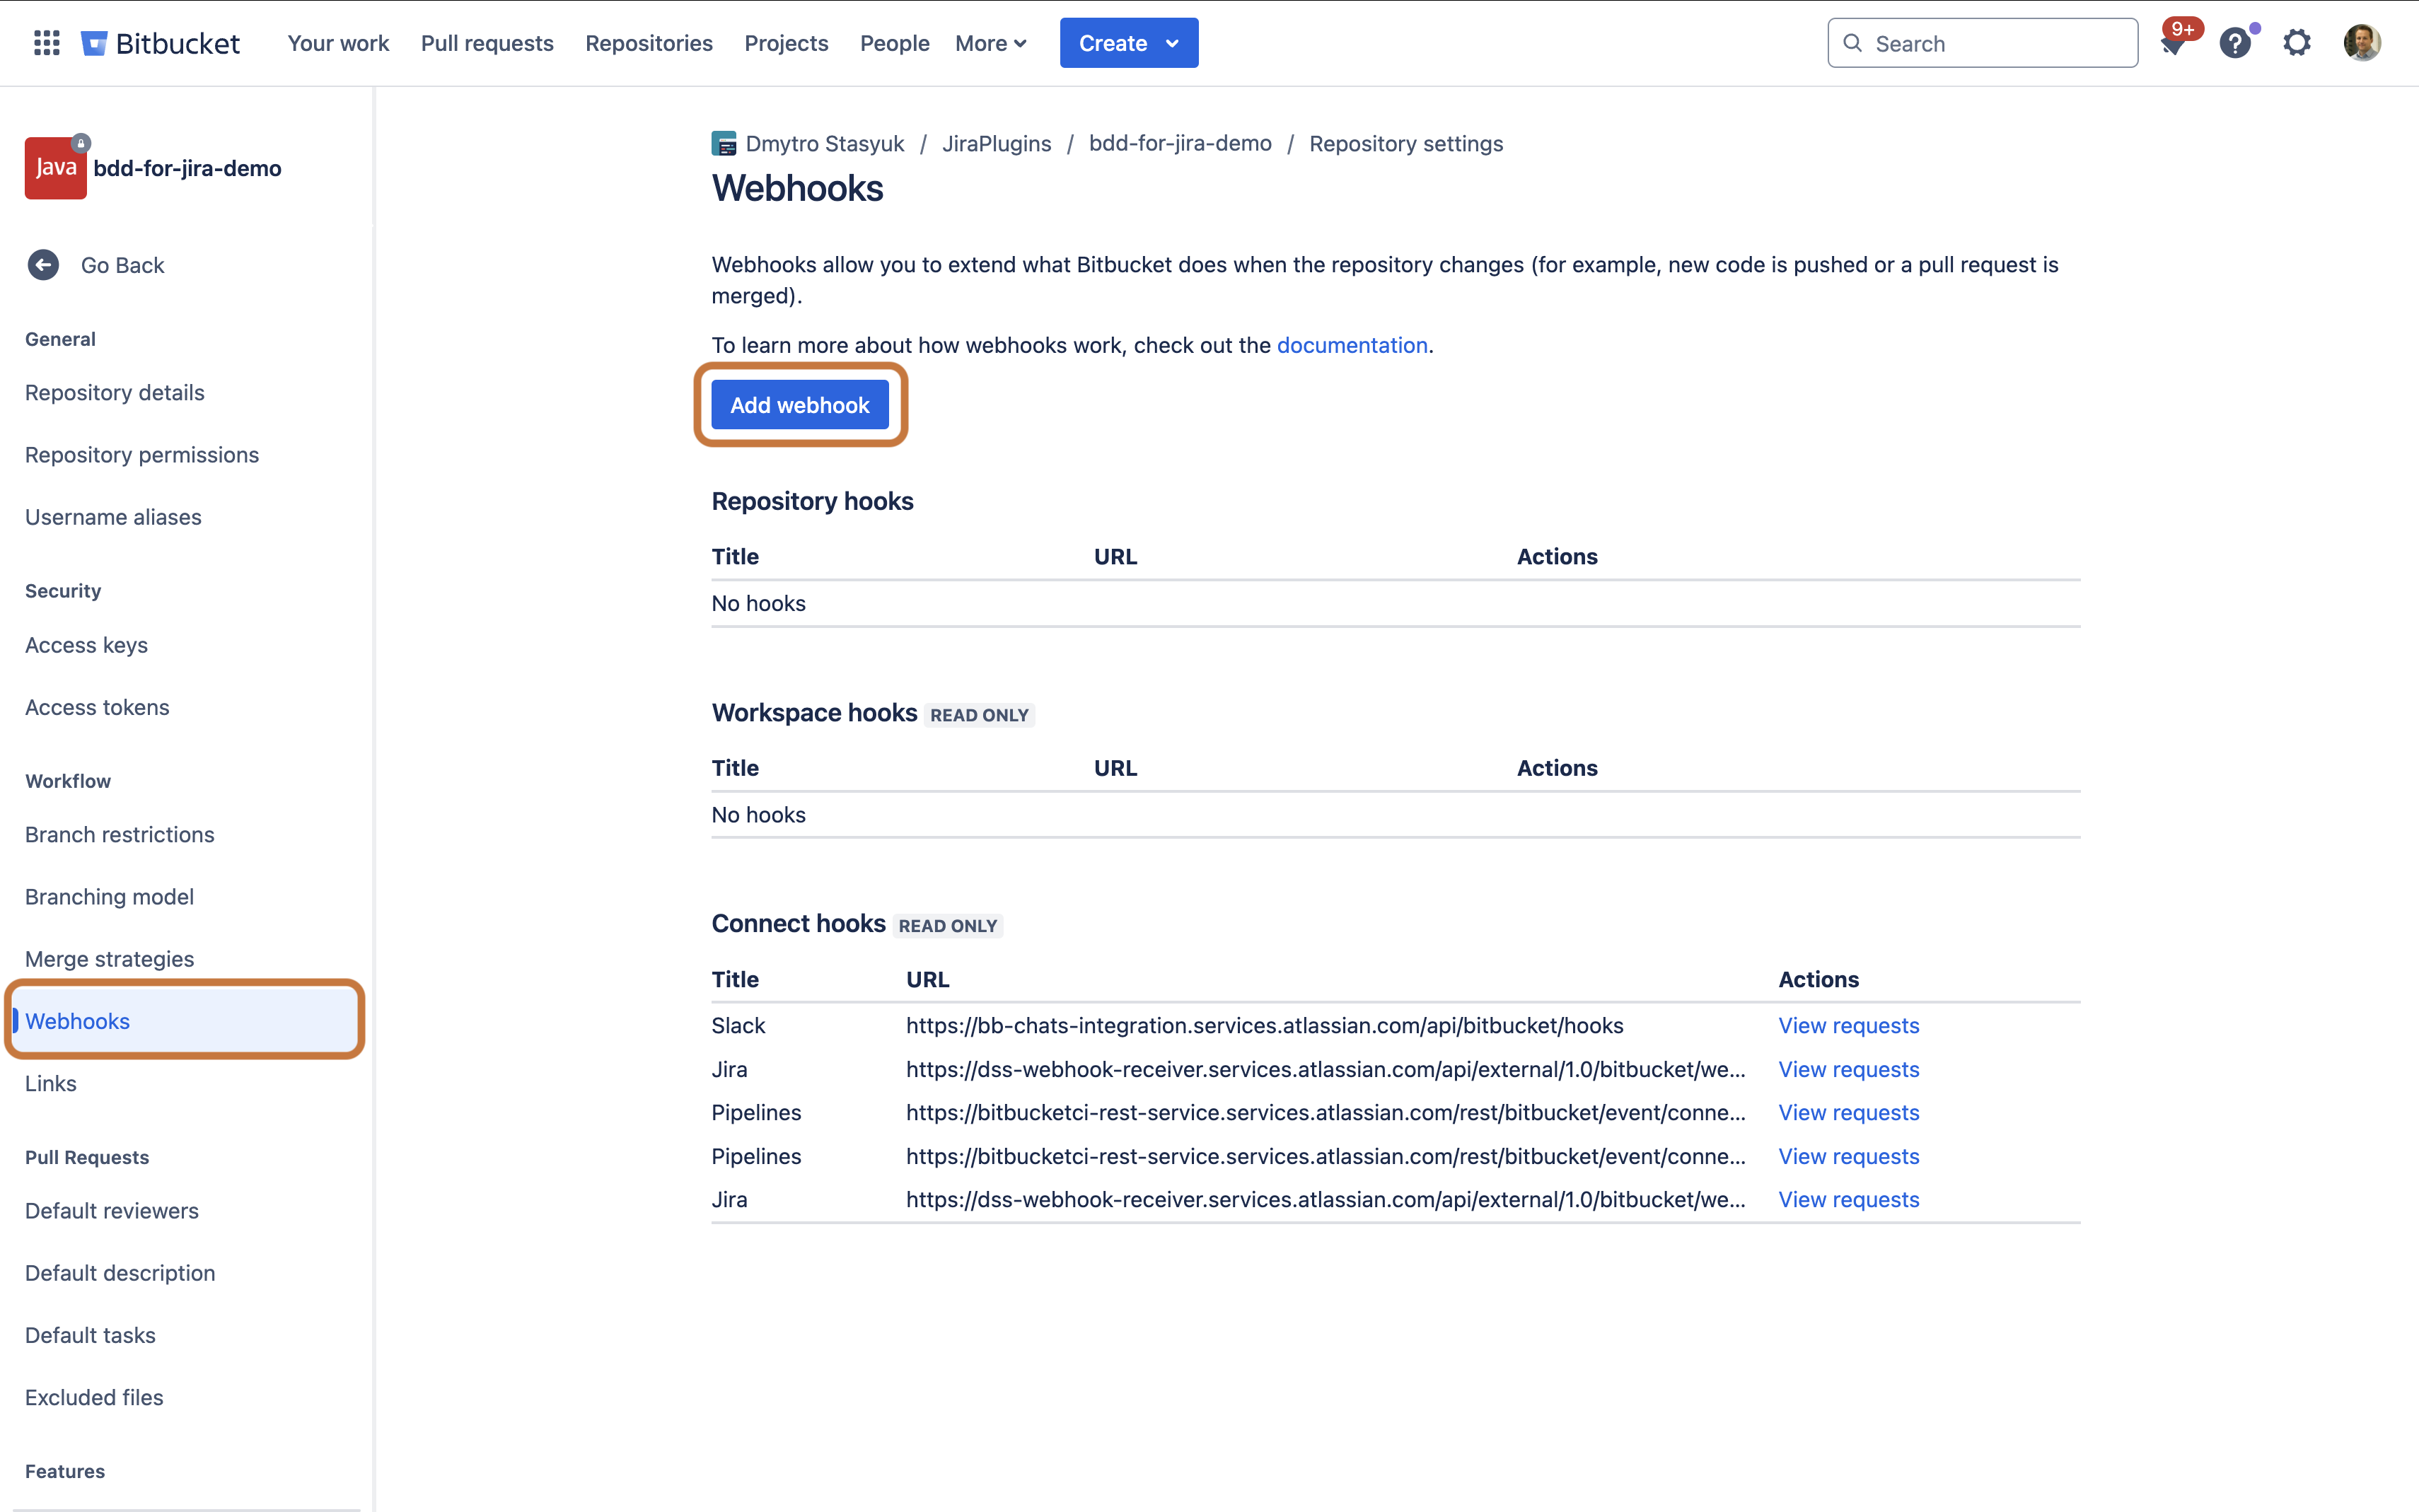Open the help question mark icon

click(x=2235, y=43)
